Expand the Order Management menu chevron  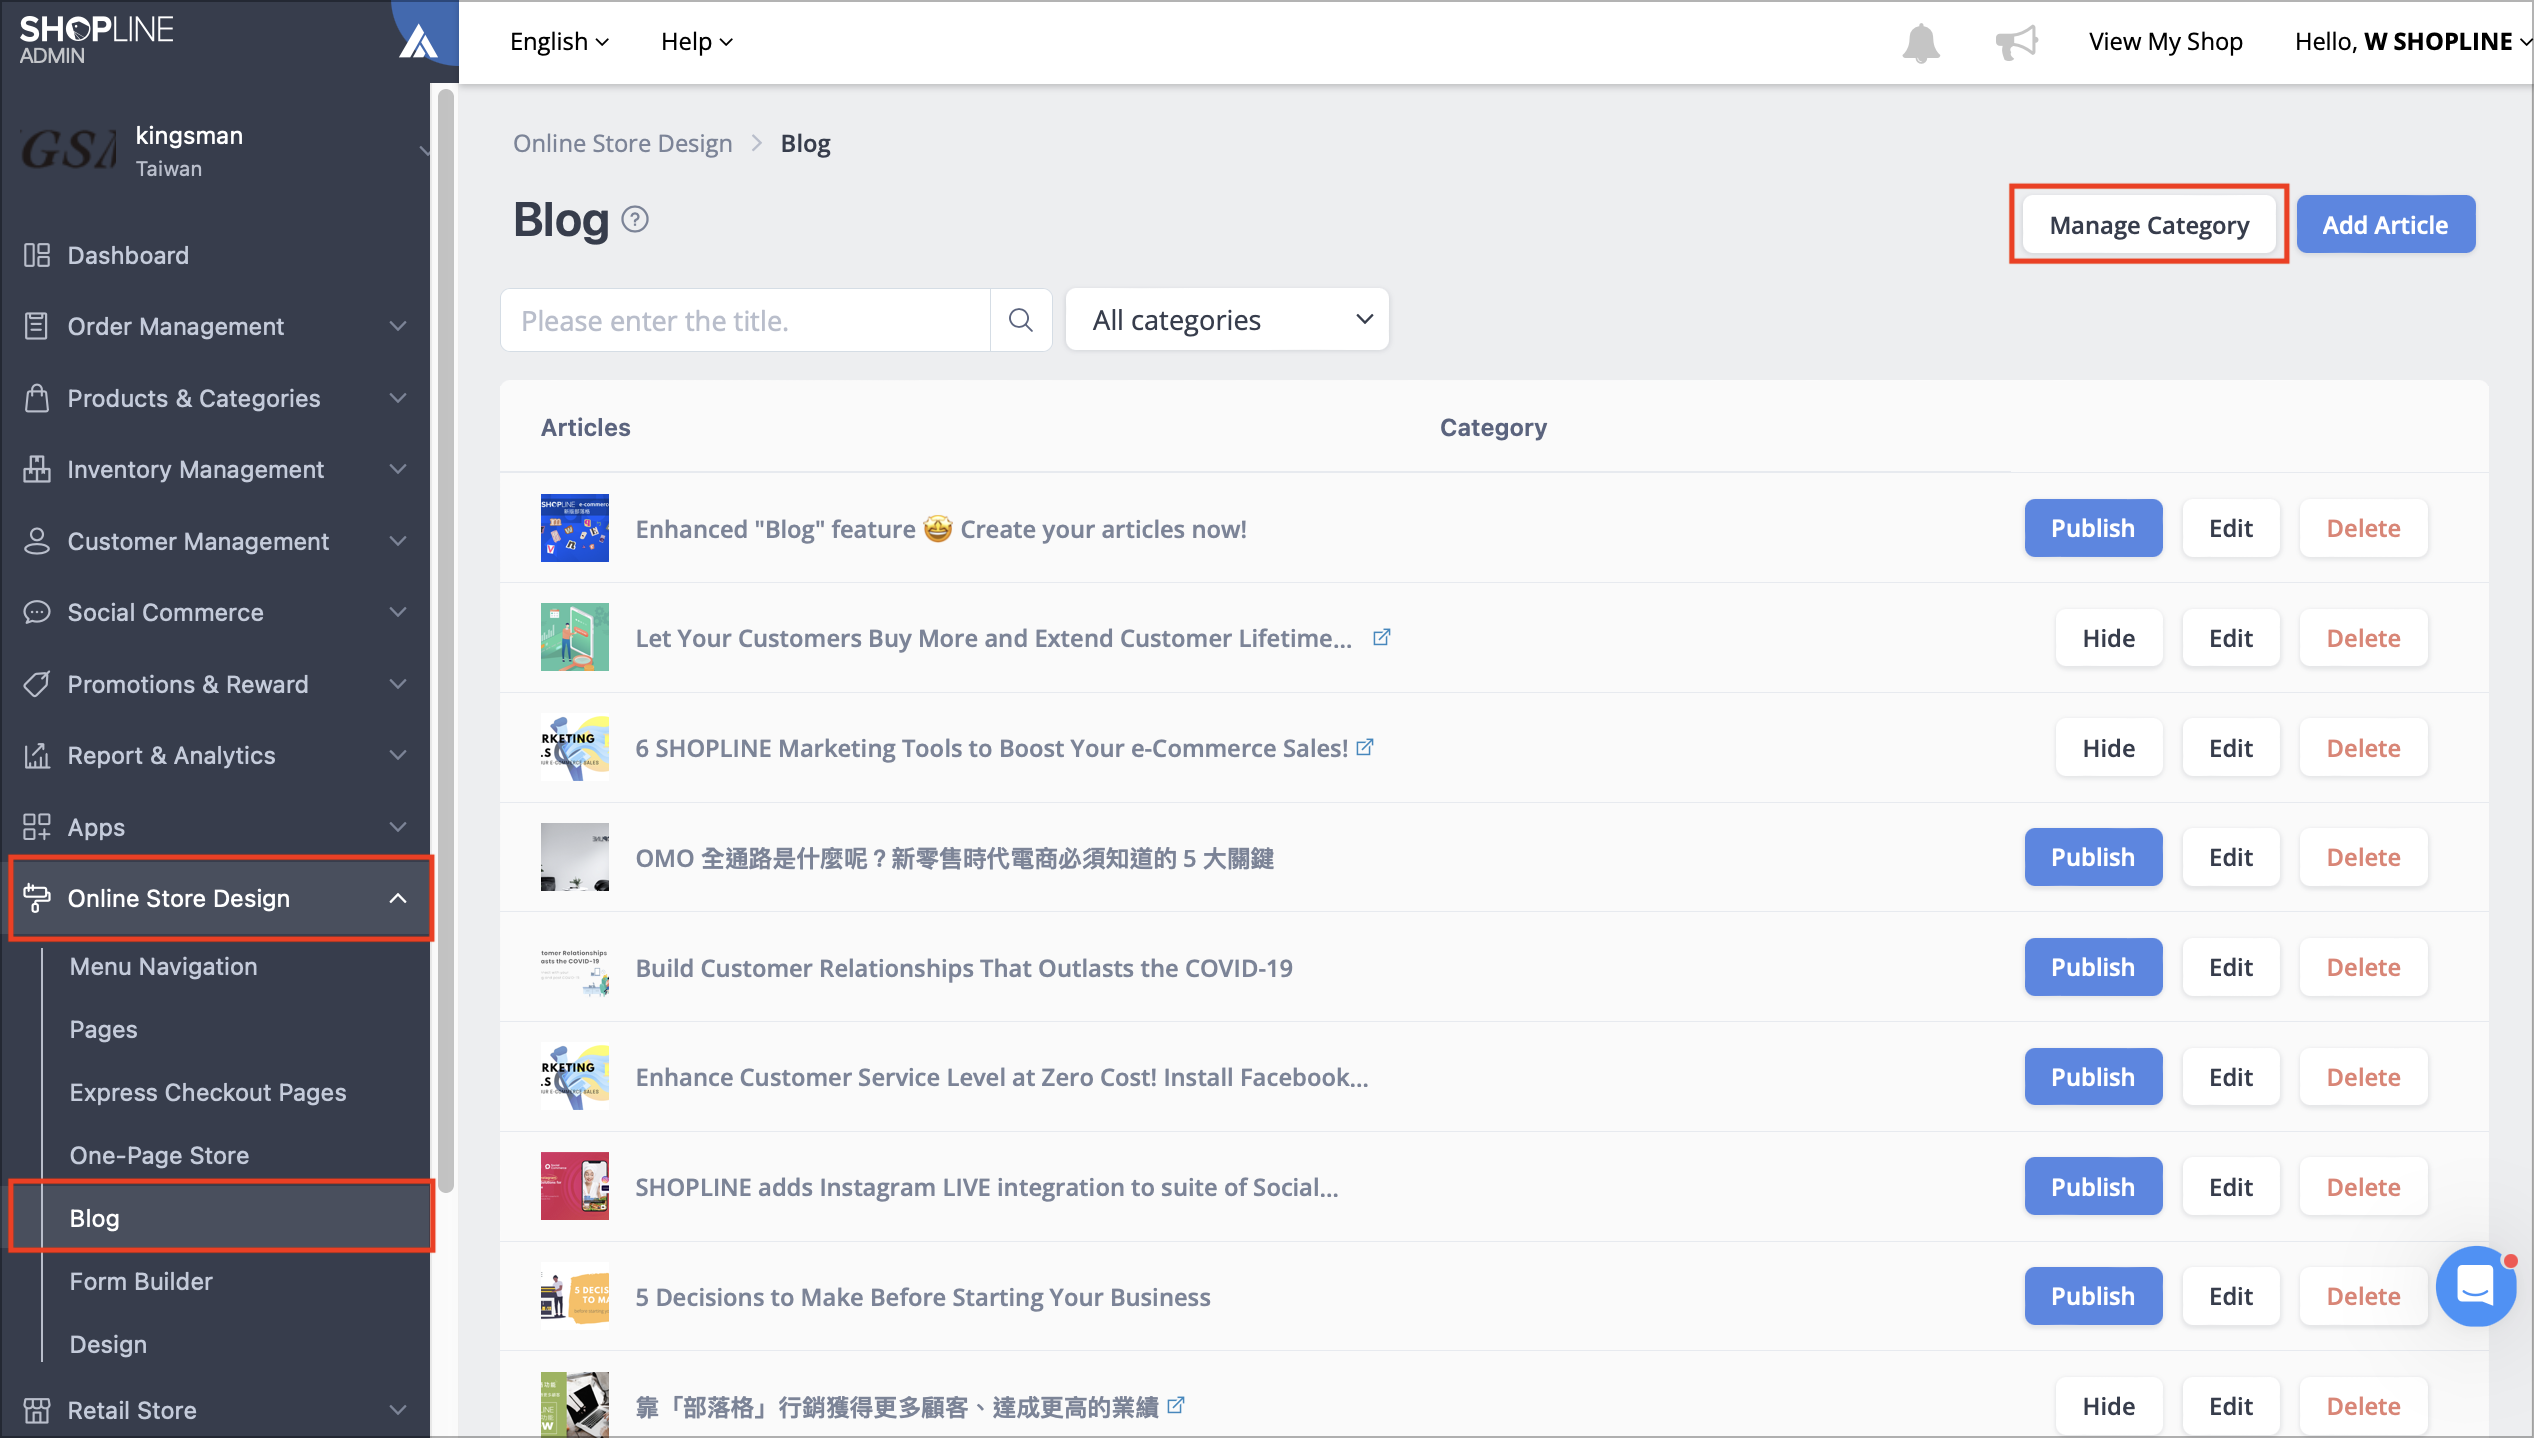click(398, 326)
